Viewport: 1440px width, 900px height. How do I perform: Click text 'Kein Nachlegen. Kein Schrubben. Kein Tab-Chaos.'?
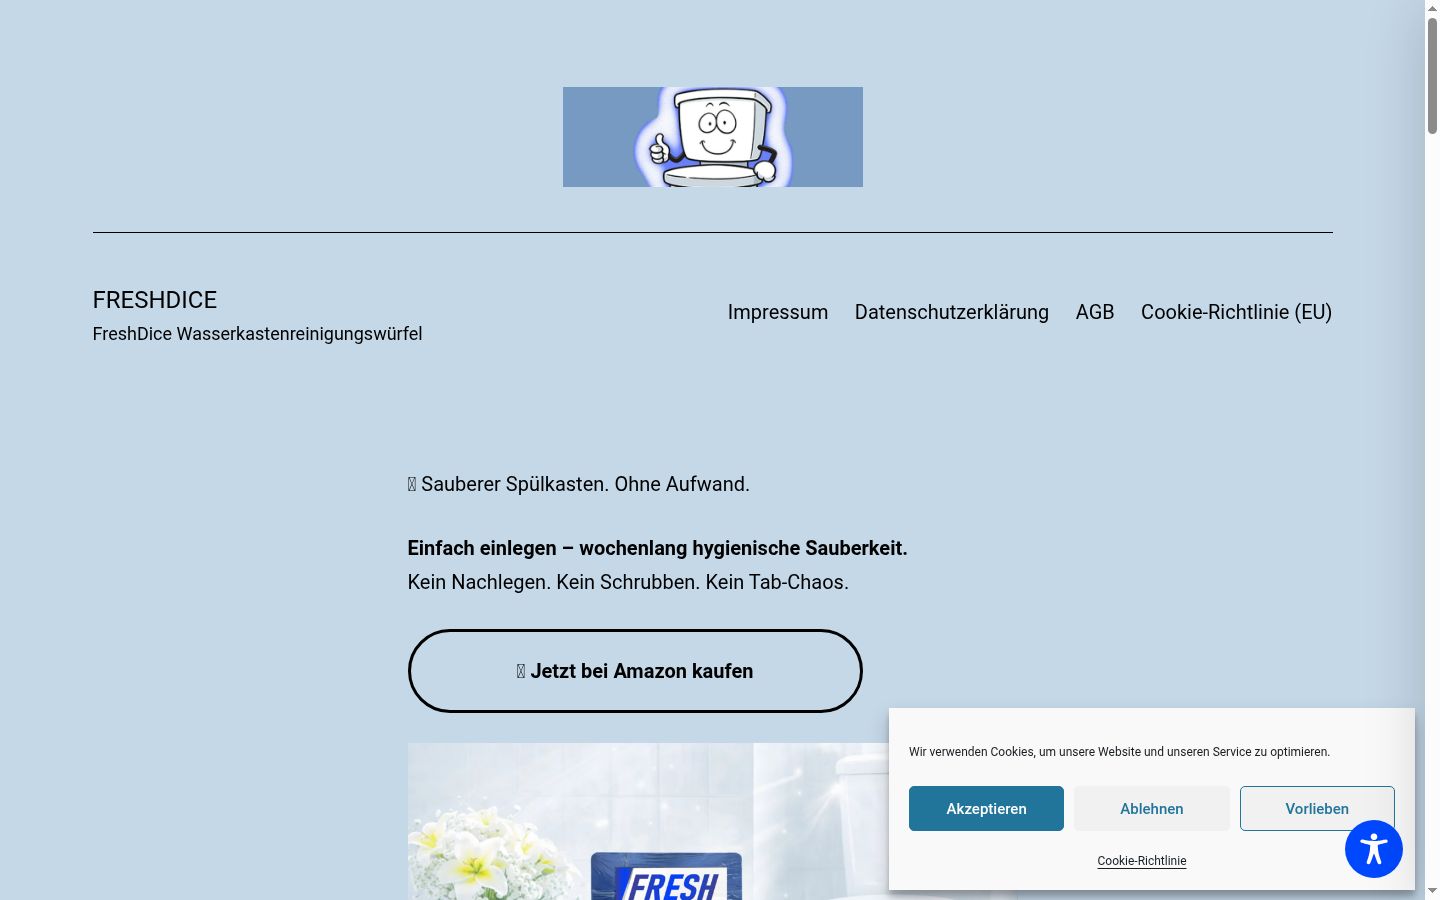(x=628, y=582)
